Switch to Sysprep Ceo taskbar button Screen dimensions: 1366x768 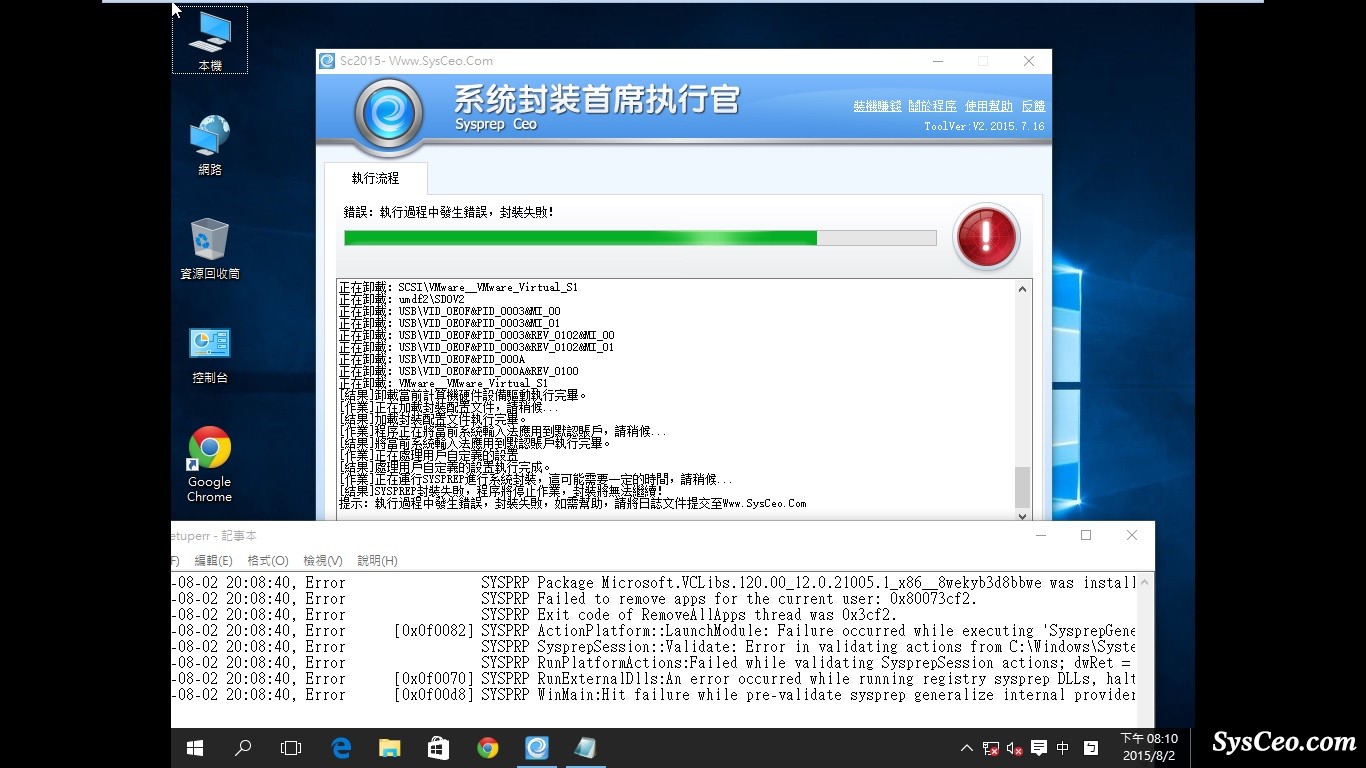[537, 748]
